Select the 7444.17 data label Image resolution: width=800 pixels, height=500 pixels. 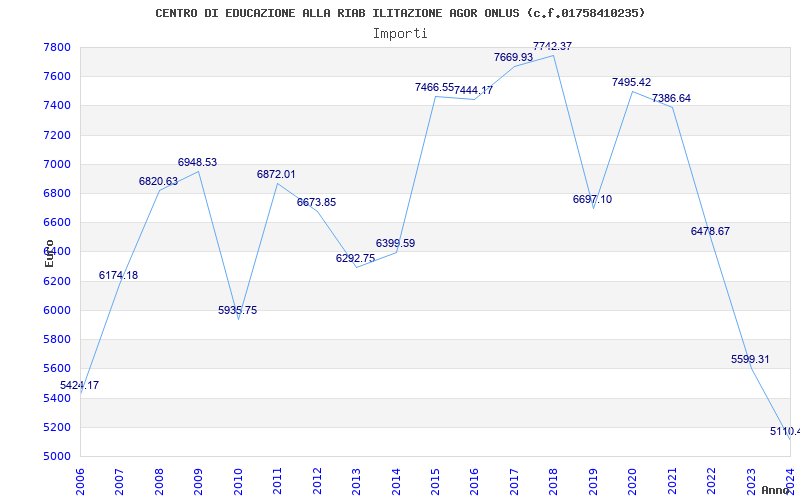473,90
